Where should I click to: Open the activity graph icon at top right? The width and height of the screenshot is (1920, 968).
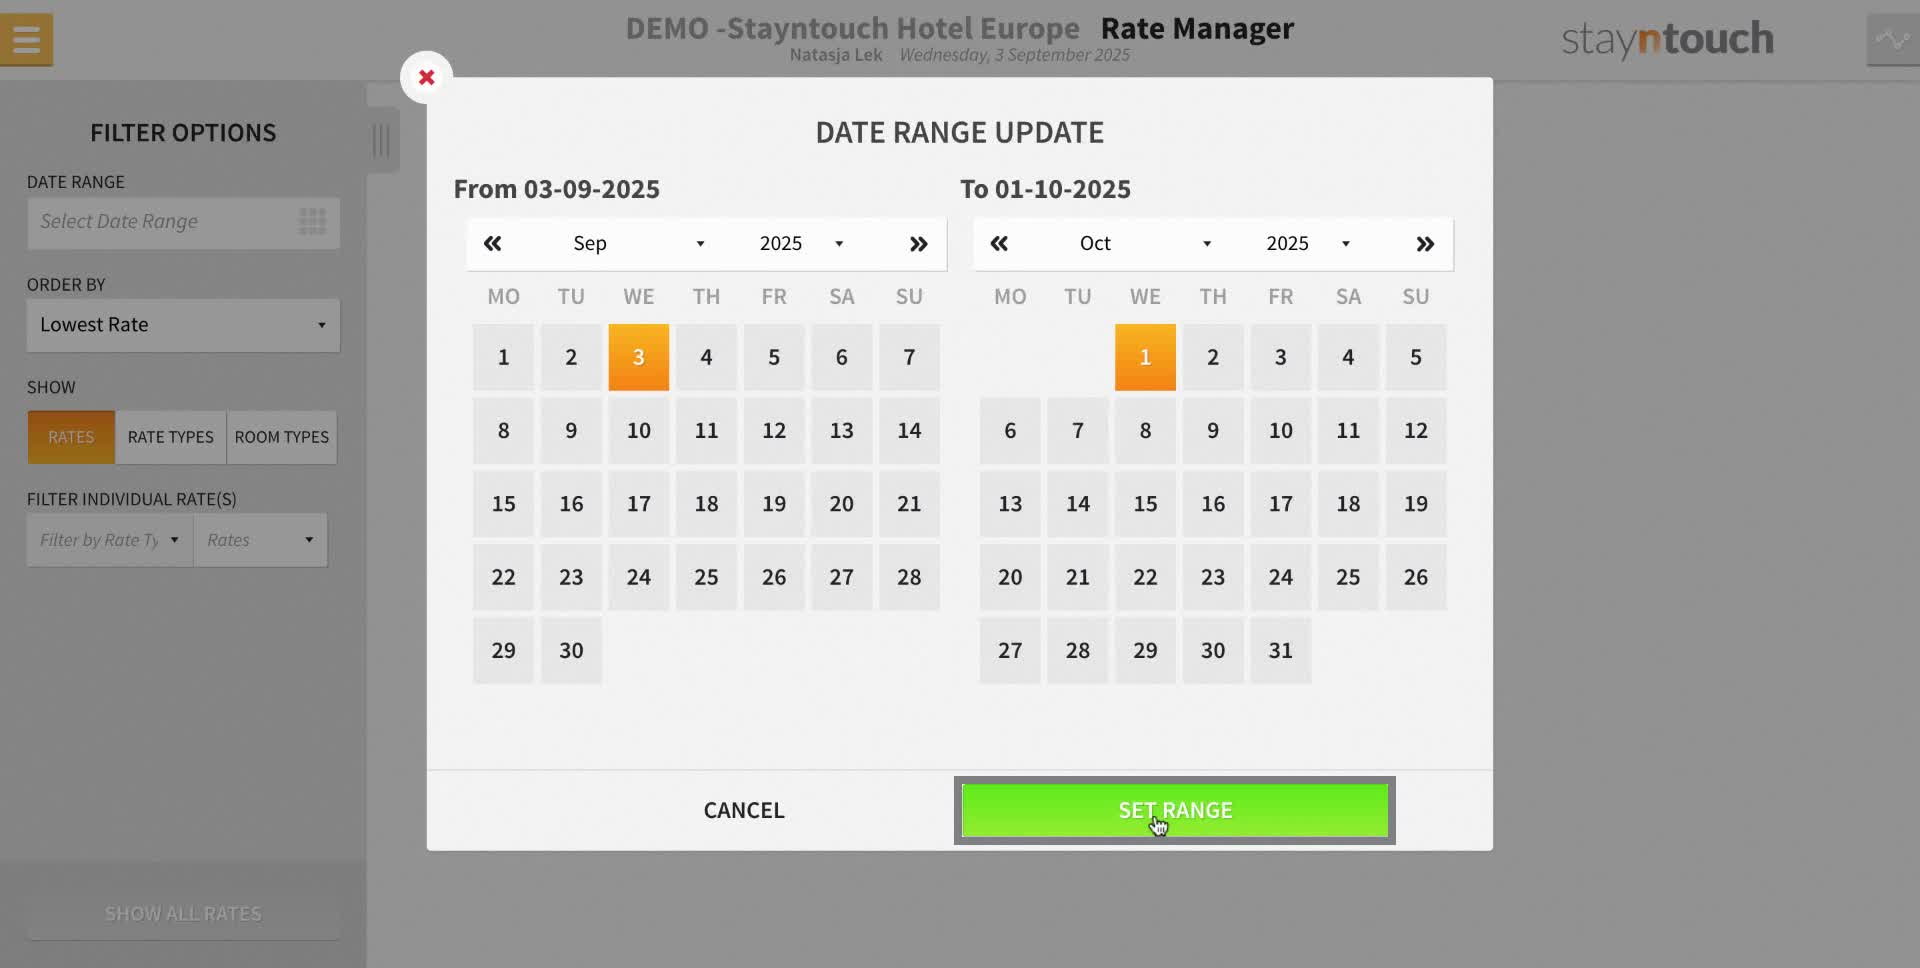[x=1892, y=40]
